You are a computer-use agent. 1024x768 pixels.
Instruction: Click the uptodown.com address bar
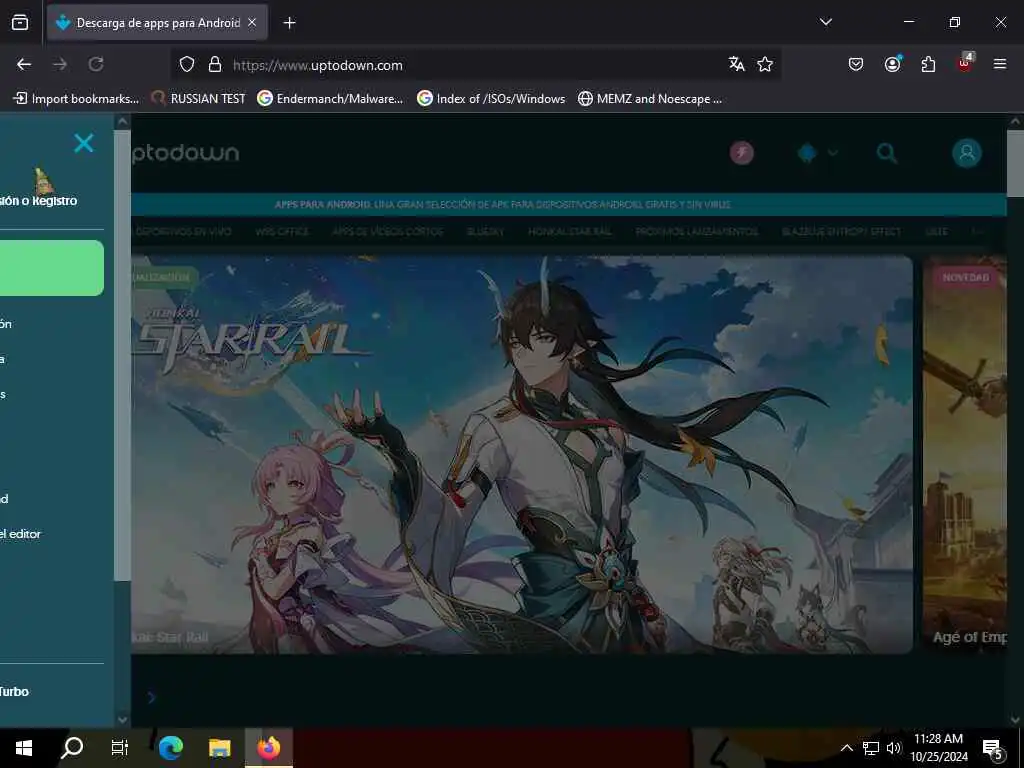[477, 65]
